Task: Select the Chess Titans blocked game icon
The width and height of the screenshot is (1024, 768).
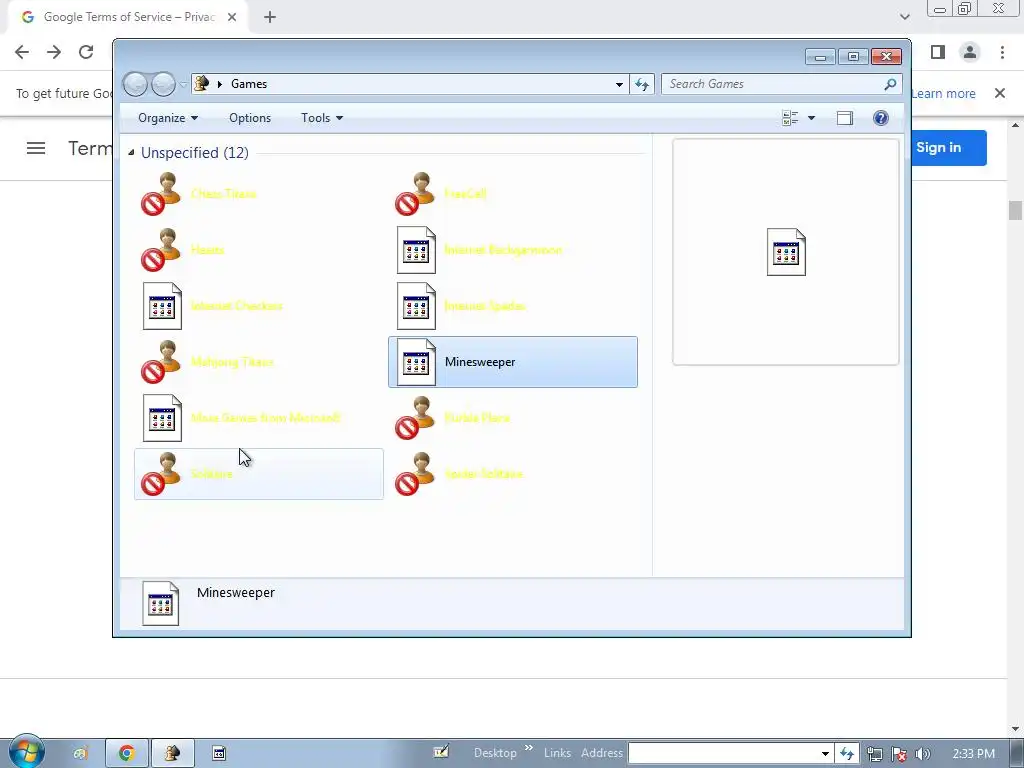Action: coord(161,194)
